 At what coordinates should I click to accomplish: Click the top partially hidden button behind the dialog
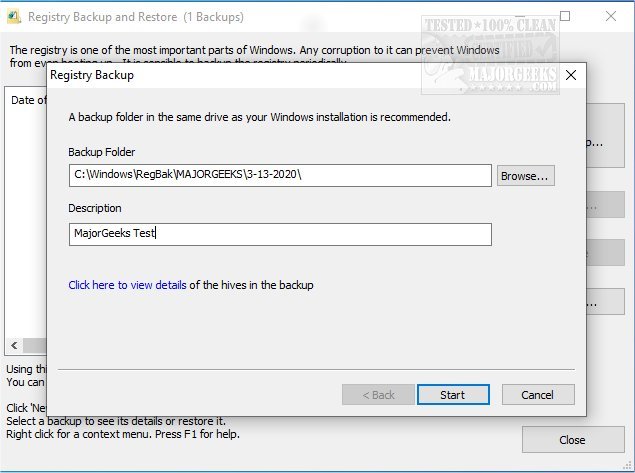(x=600, y=143)
